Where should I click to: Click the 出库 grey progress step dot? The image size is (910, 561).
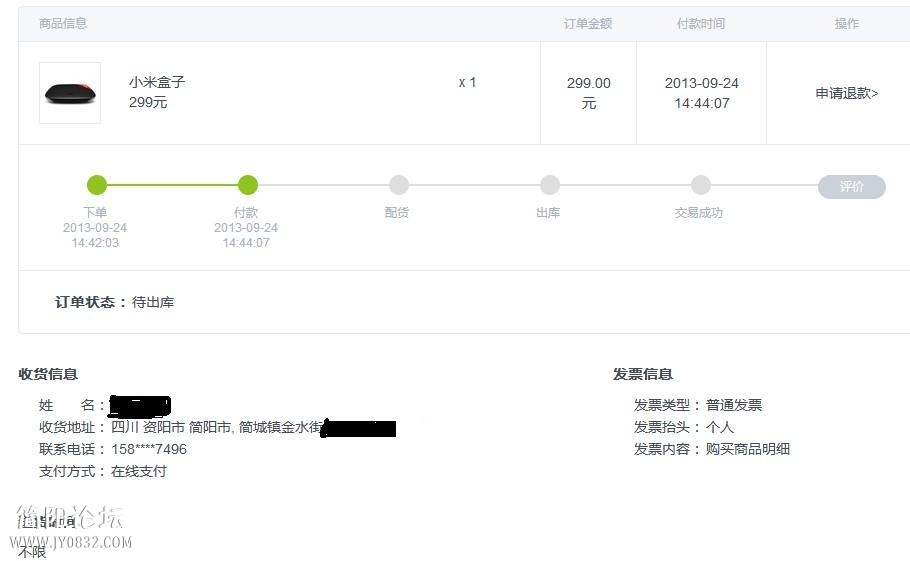[550, 185]
